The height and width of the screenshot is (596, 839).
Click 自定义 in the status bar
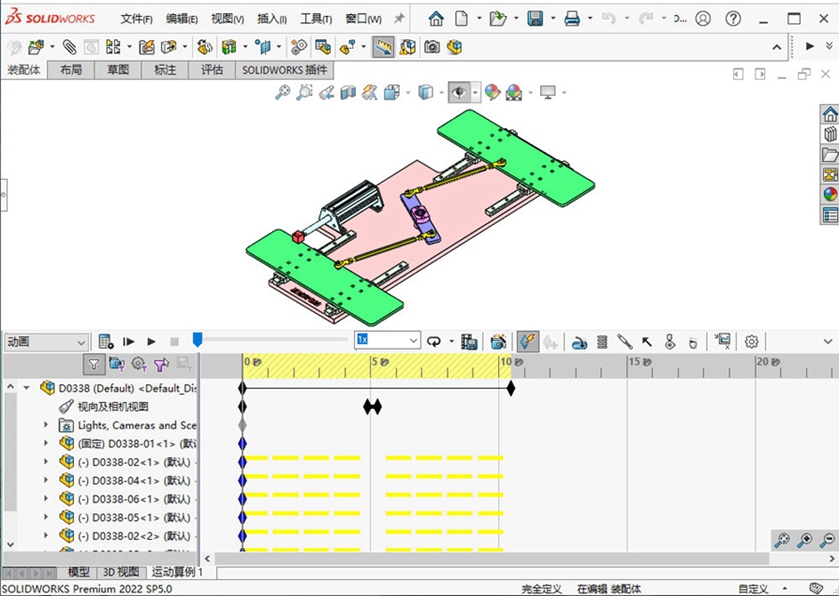[753, 589]
